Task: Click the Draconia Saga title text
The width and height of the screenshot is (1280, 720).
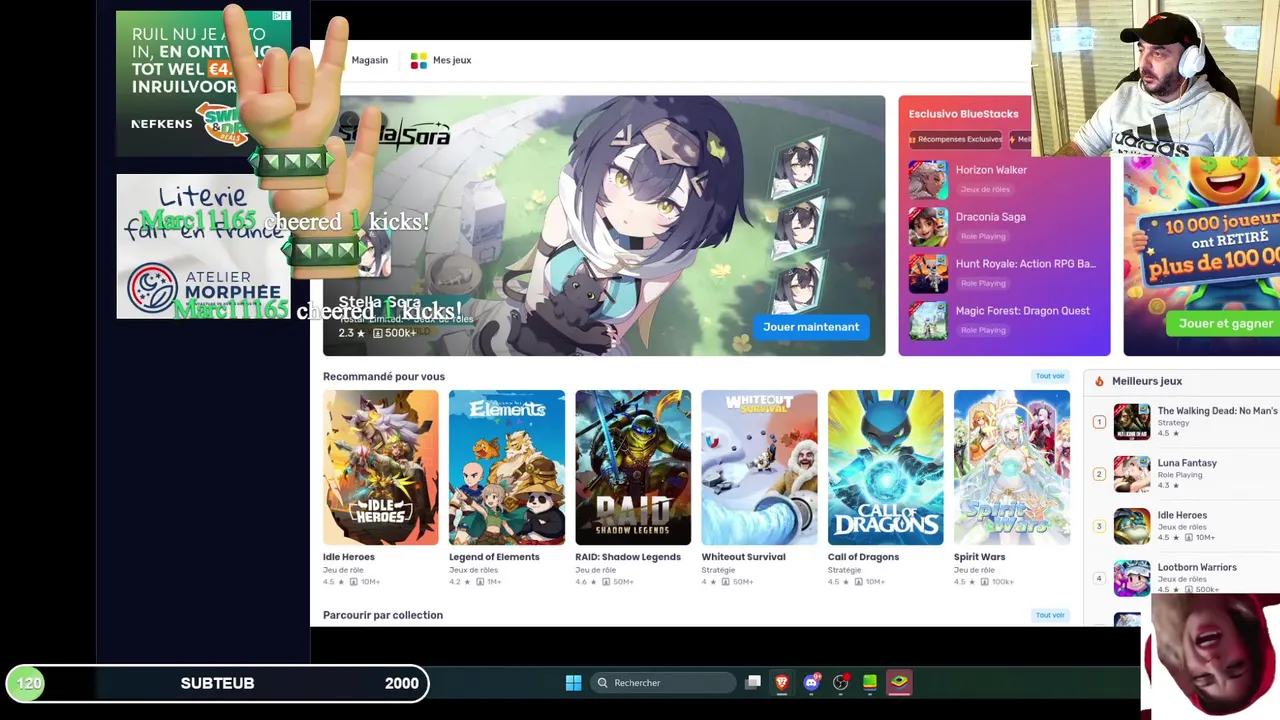Action: pos(990,217)
